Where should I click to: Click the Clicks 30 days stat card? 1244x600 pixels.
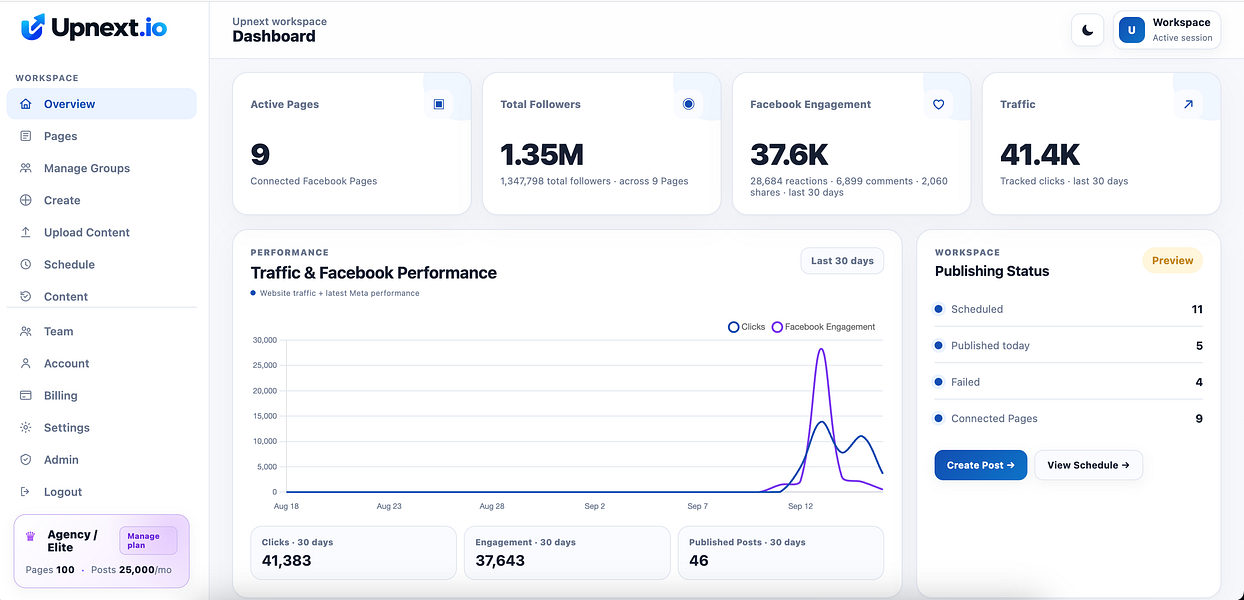[x=353, y=553]
